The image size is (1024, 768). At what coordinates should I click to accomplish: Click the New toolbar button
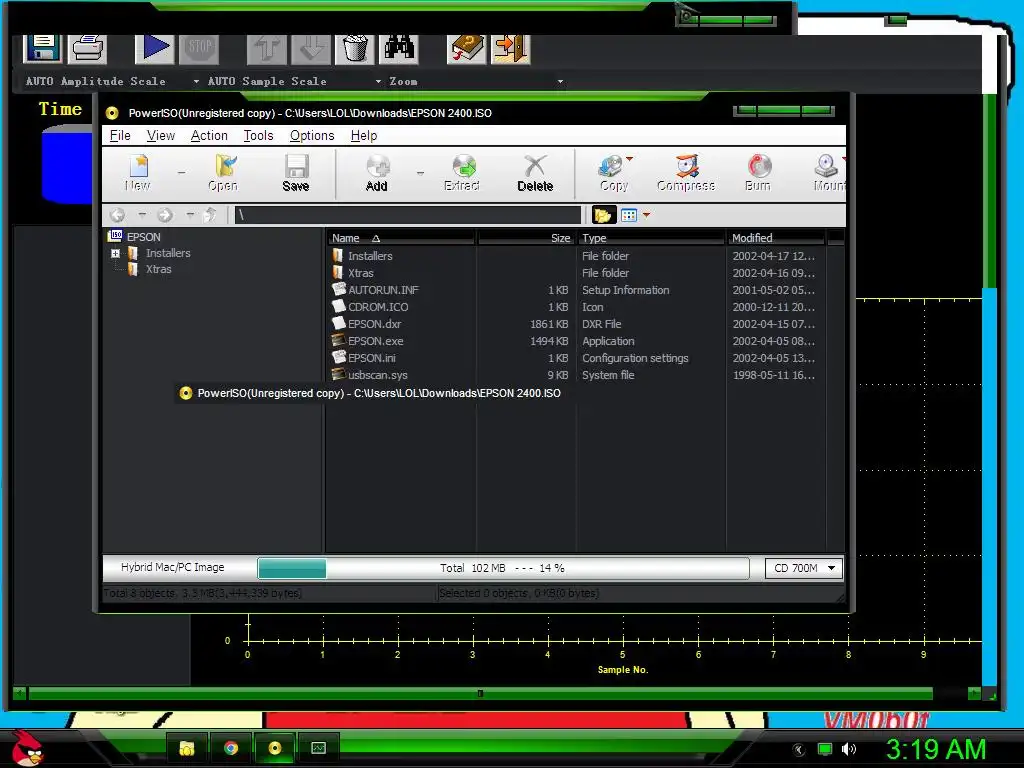(x=138, y=173)
